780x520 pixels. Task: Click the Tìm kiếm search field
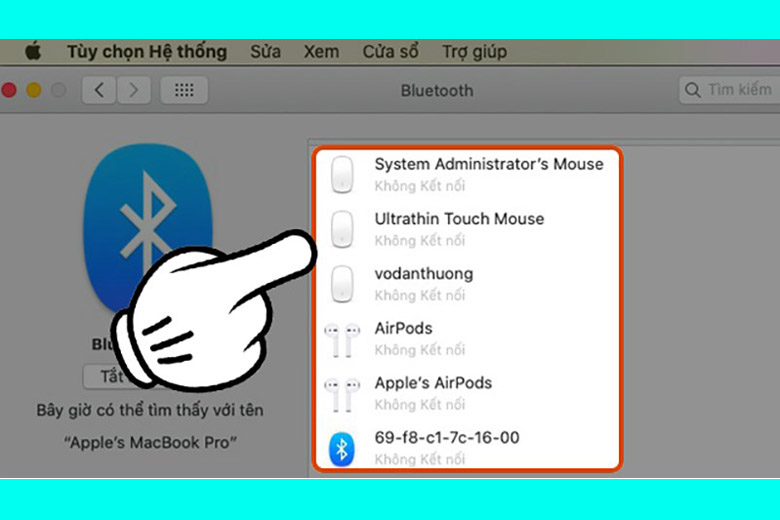[x=729, y=90]
